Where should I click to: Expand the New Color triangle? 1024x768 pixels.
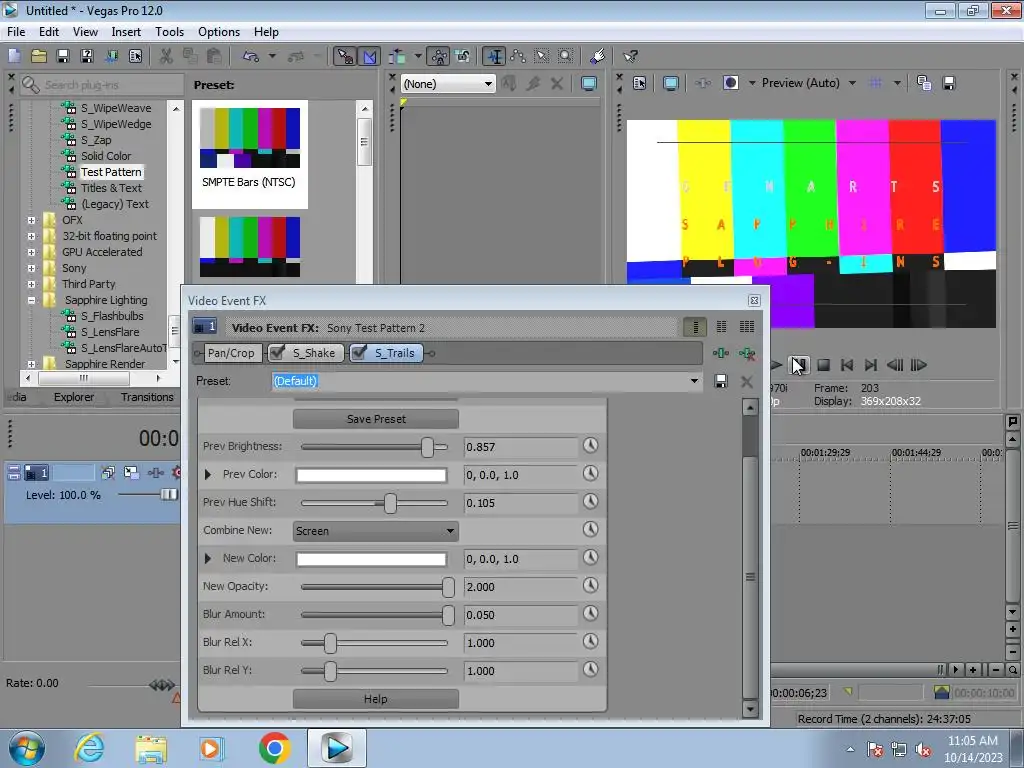(208, 558)
